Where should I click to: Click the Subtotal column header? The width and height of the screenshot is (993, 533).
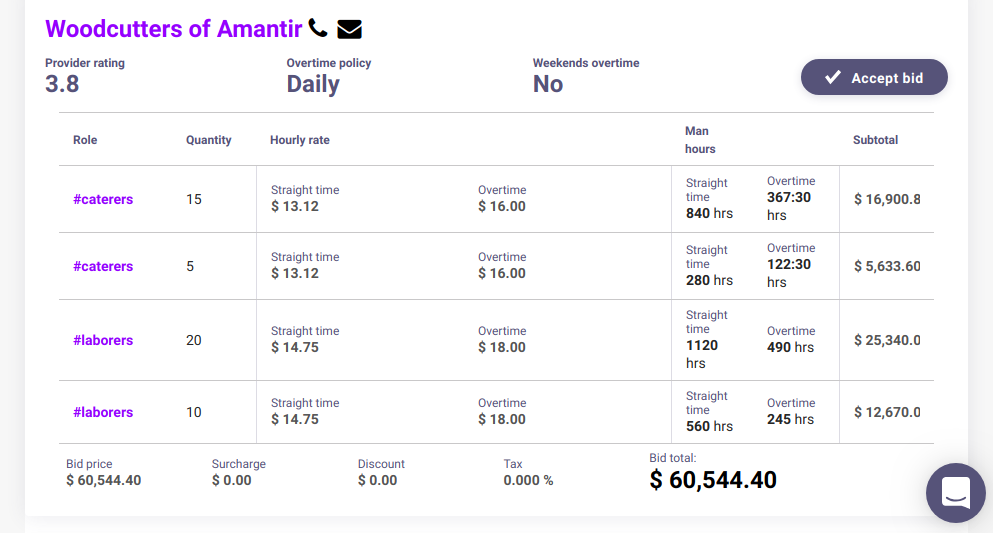point(875,140)
